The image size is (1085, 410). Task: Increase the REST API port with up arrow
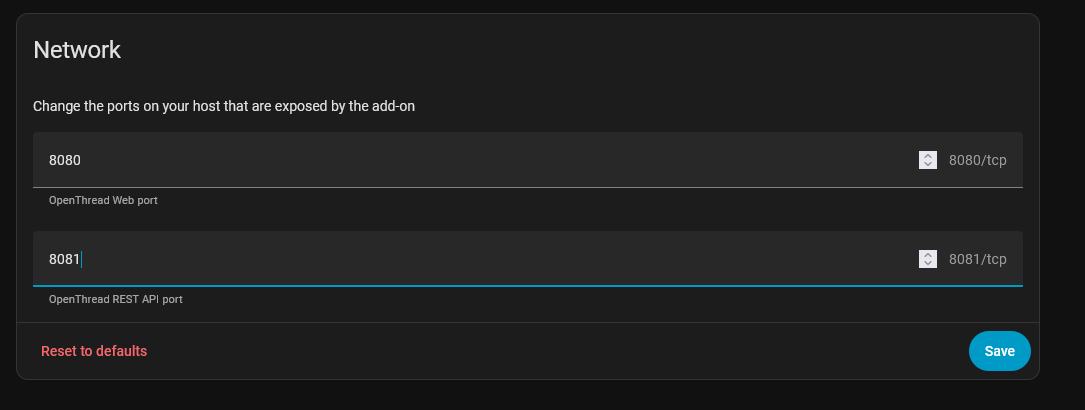[x=928, y=254]
